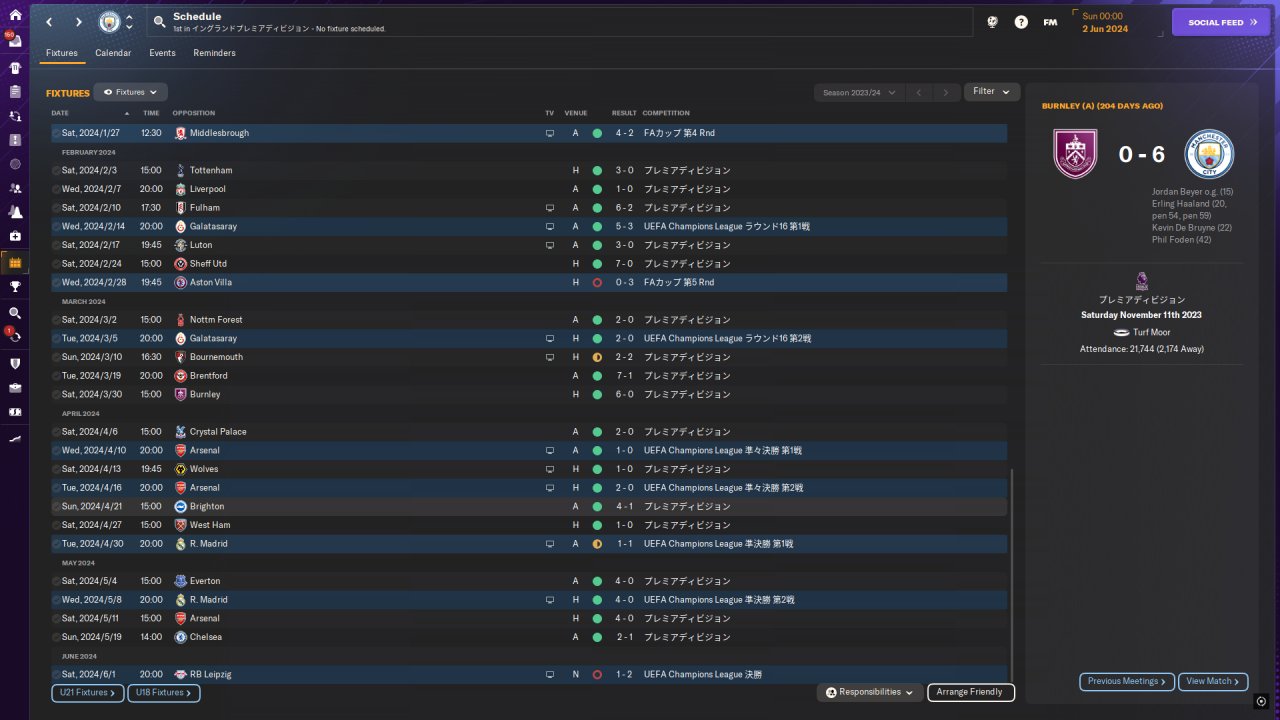The height and width of the screenshot is (720, 1280).
Task: Open the Social Feed button
Action: (x=1221, y=22)
